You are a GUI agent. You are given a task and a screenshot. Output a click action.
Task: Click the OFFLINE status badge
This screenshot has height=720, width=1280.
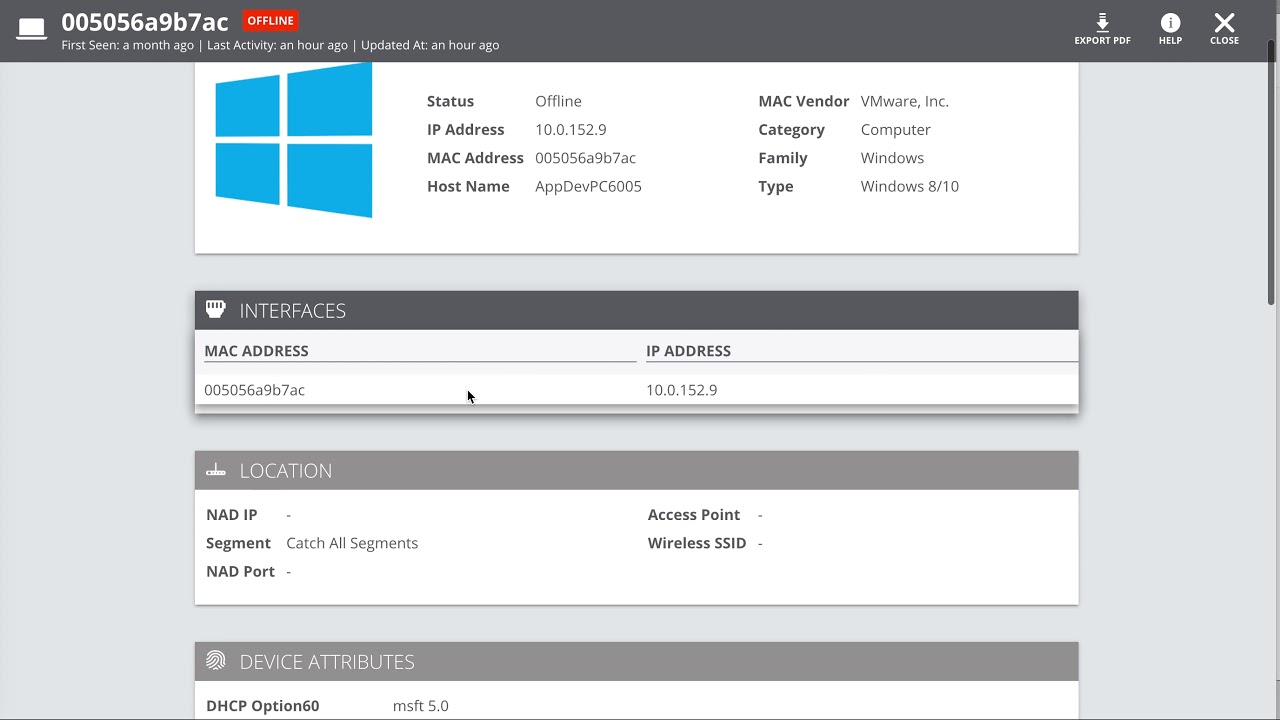[271, 20]
